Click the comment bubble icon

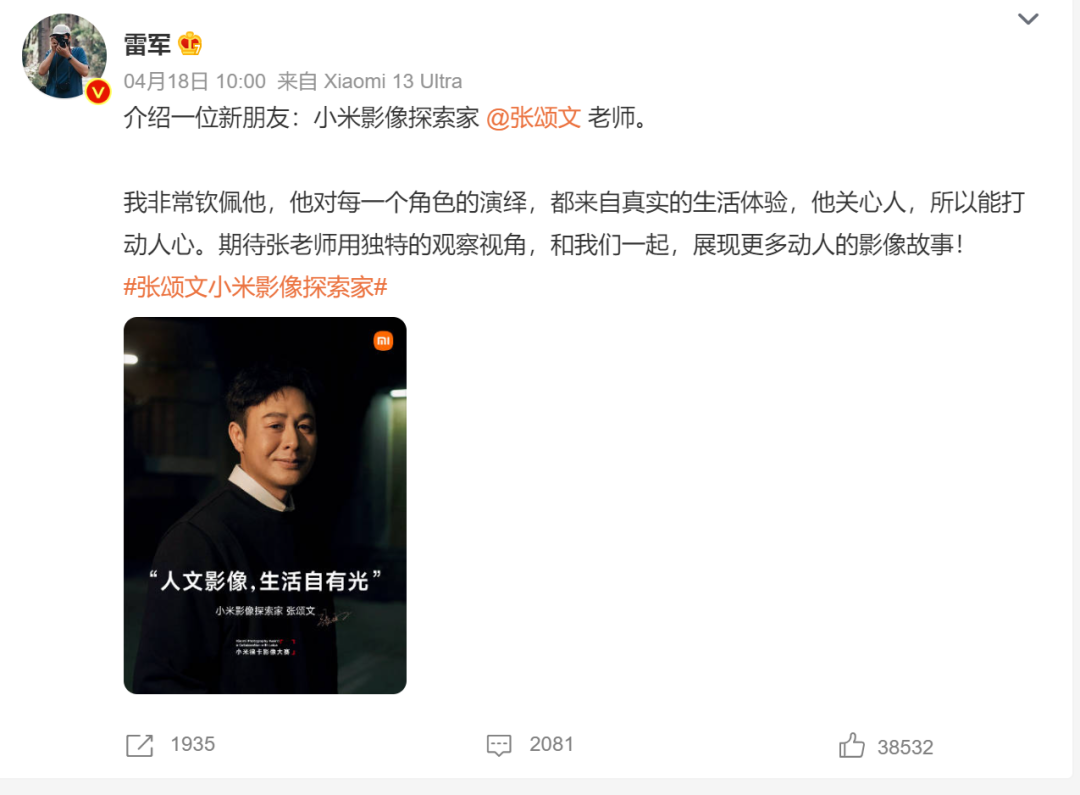click(499, 745)
